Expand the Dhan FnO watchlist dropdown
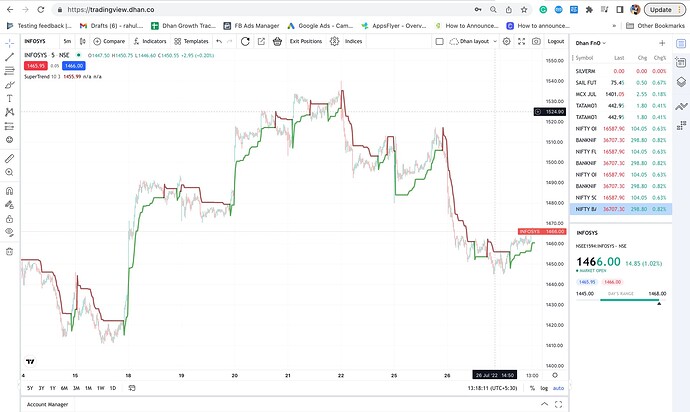The width and height of the screenshot is (690, 412). (591, 43)
